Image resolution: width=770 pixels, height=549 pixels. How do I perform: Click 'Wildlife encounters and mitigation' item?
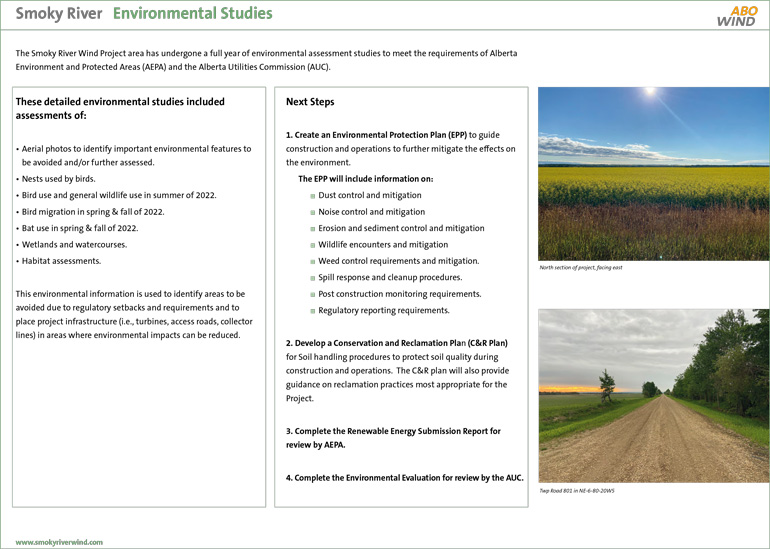click(383, 244)
